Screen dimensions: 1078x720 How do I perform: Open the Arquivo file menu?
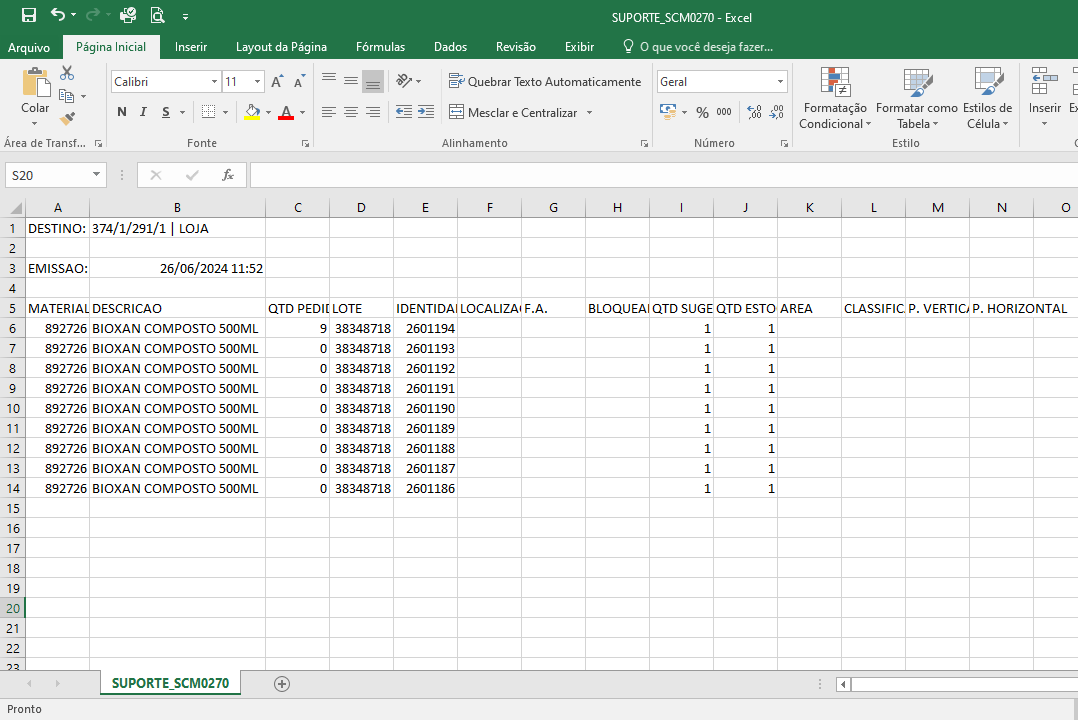coord(29,47)
